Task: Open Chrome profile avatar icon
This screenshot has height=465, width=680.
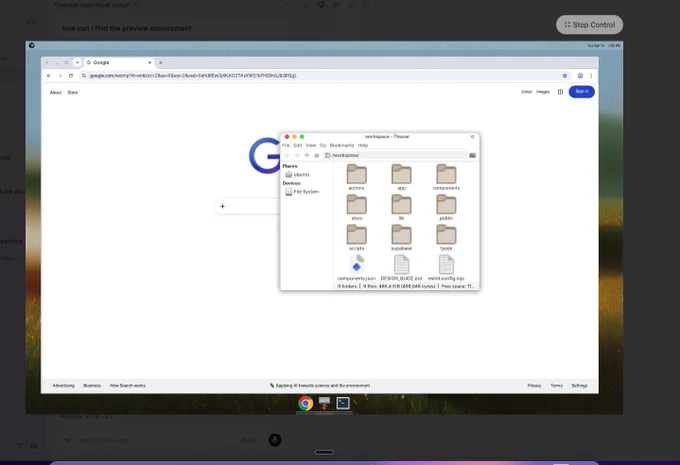Action: click(x=580, y=75)
